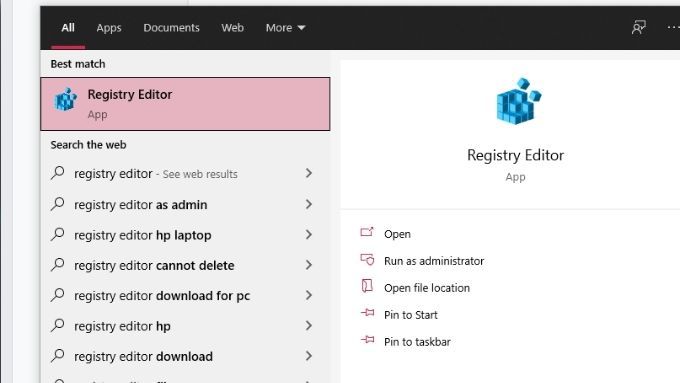Click Open in the preview actions

397,234
